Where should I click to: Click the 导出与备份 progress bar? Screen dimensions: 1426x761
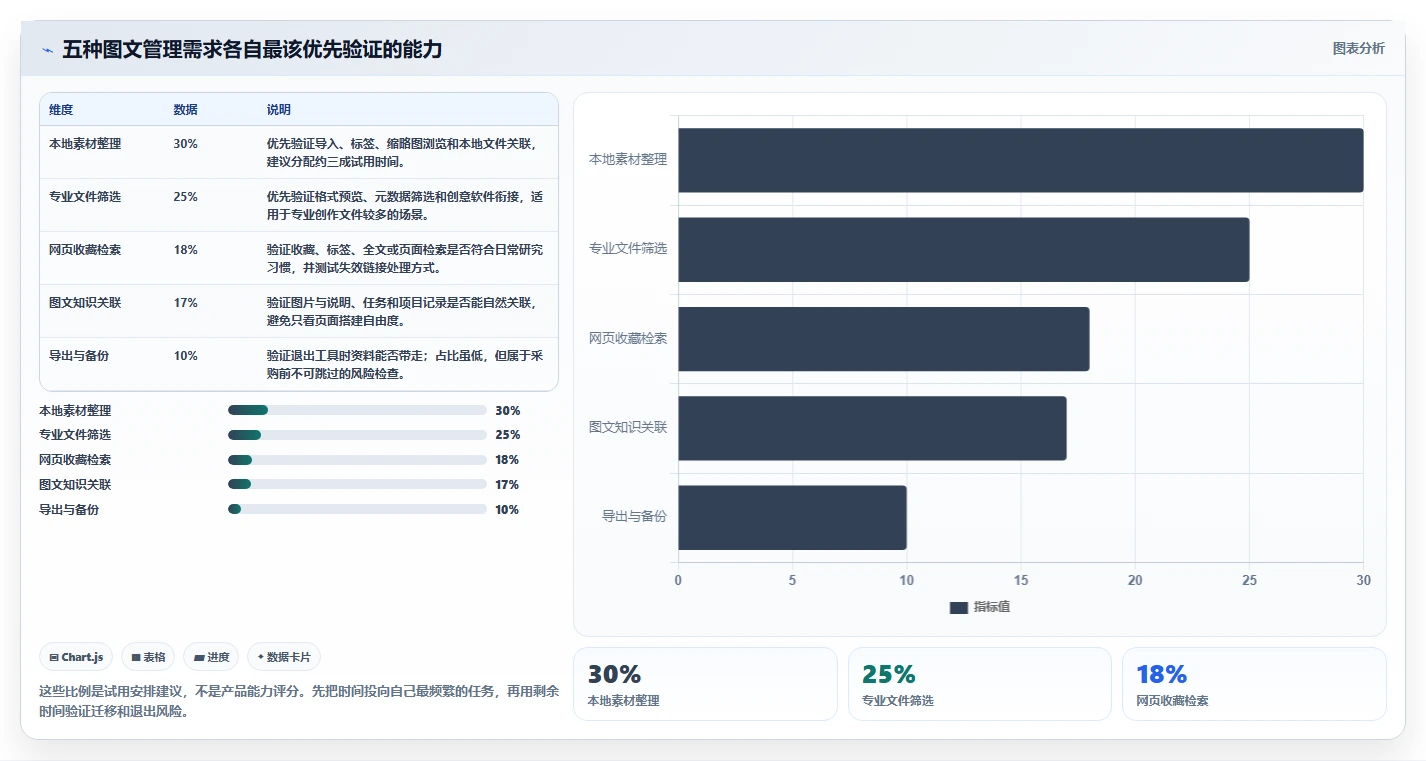click(x=357, y=509)
